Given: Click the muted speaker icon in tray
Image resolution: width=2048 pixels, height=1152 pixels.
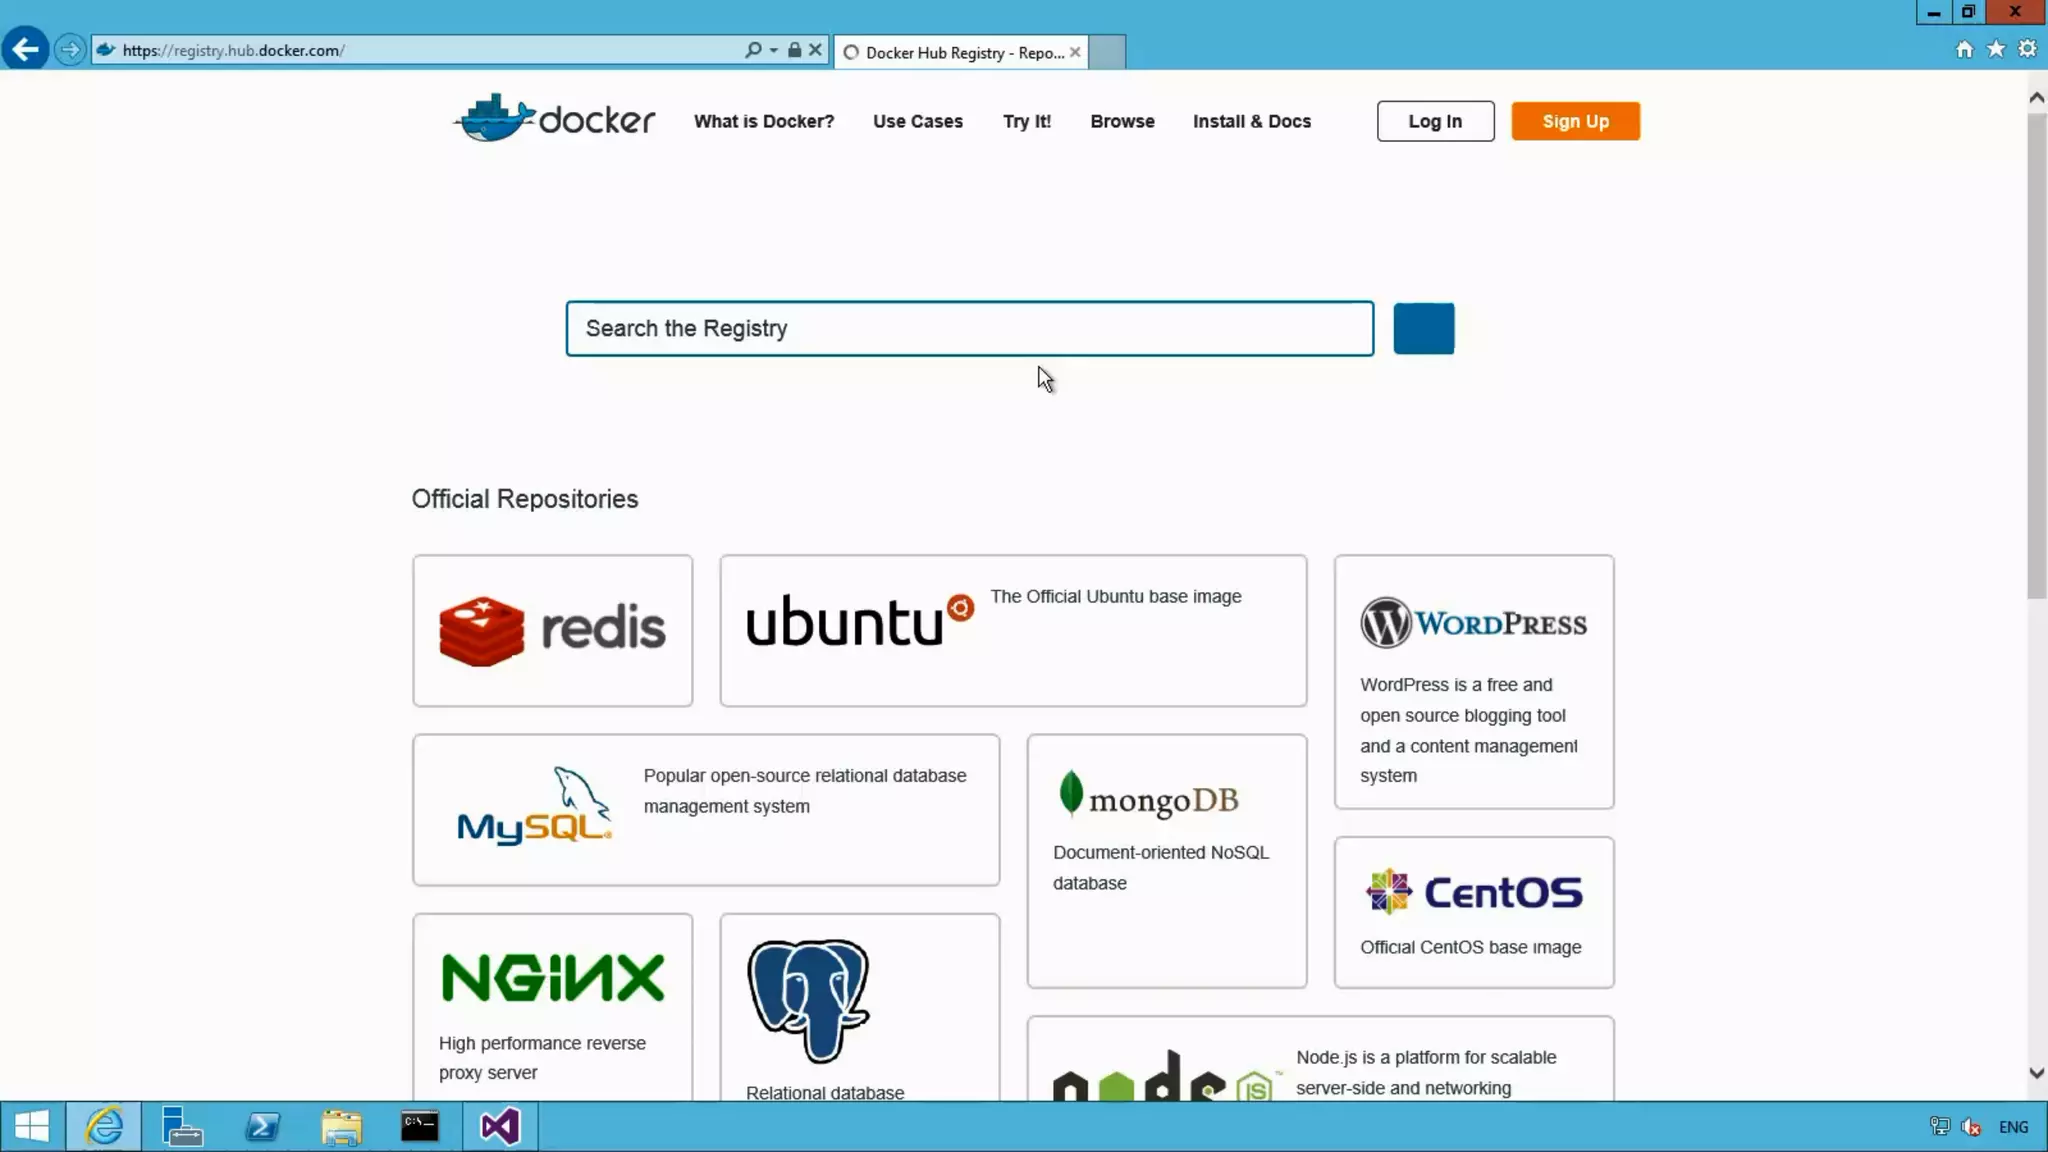Looking at the screenshot, I should click(x=1971, y=1127).
